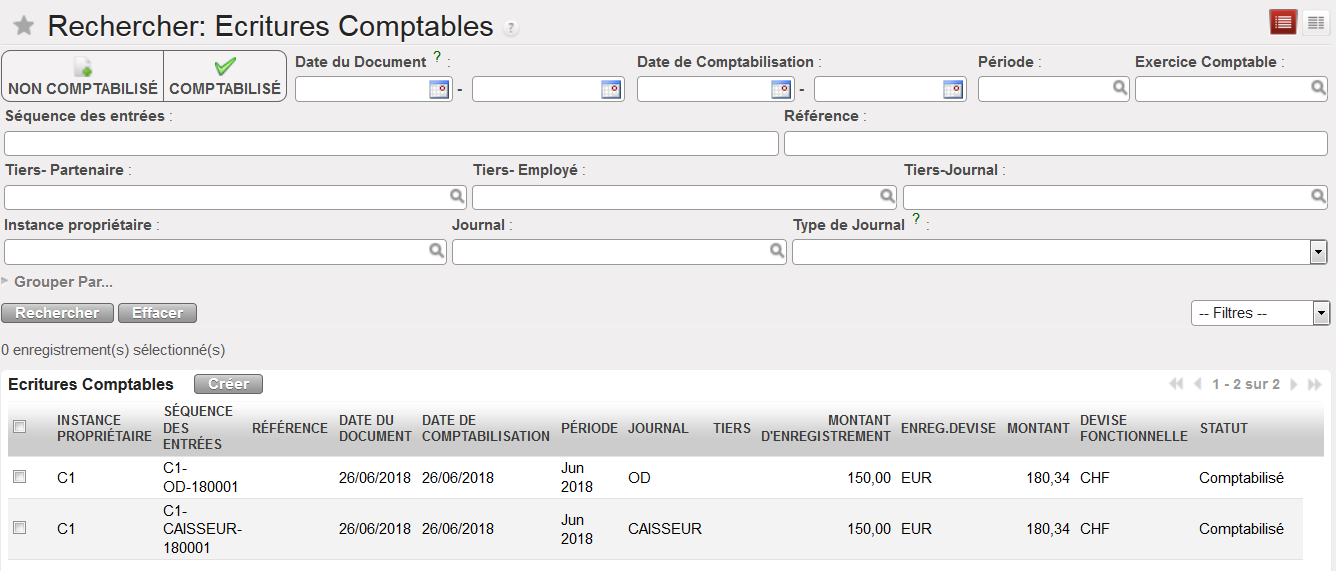Click the favorites star icon
The image size is (1336, 571).
[x=24, y=26]
